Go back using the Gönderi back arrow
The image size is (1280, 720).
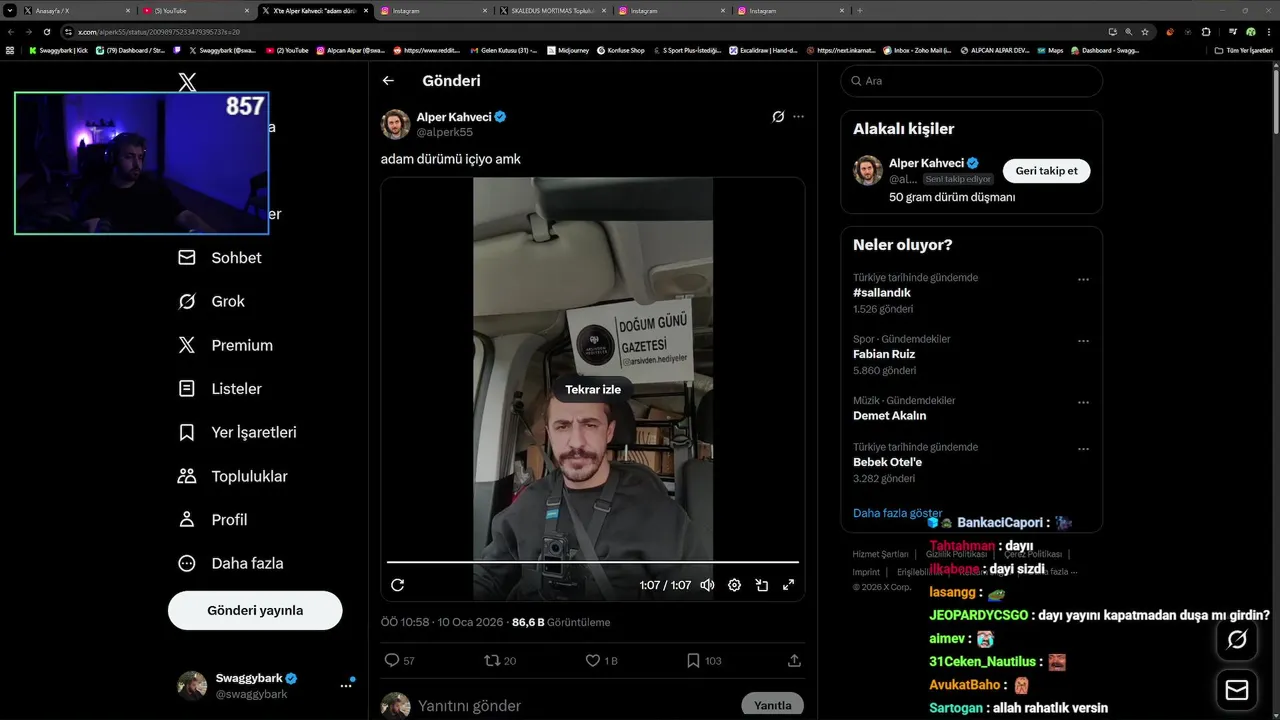(x=388, y=81)
